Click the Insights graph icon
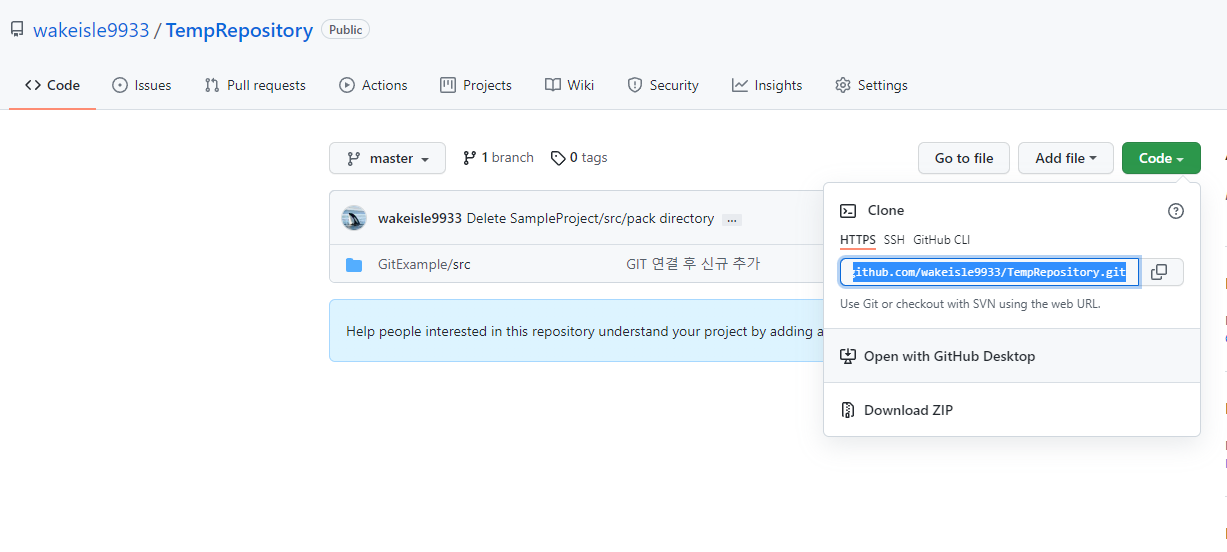This screenshot has height=552, width=1227. click(x=740, y=85)
